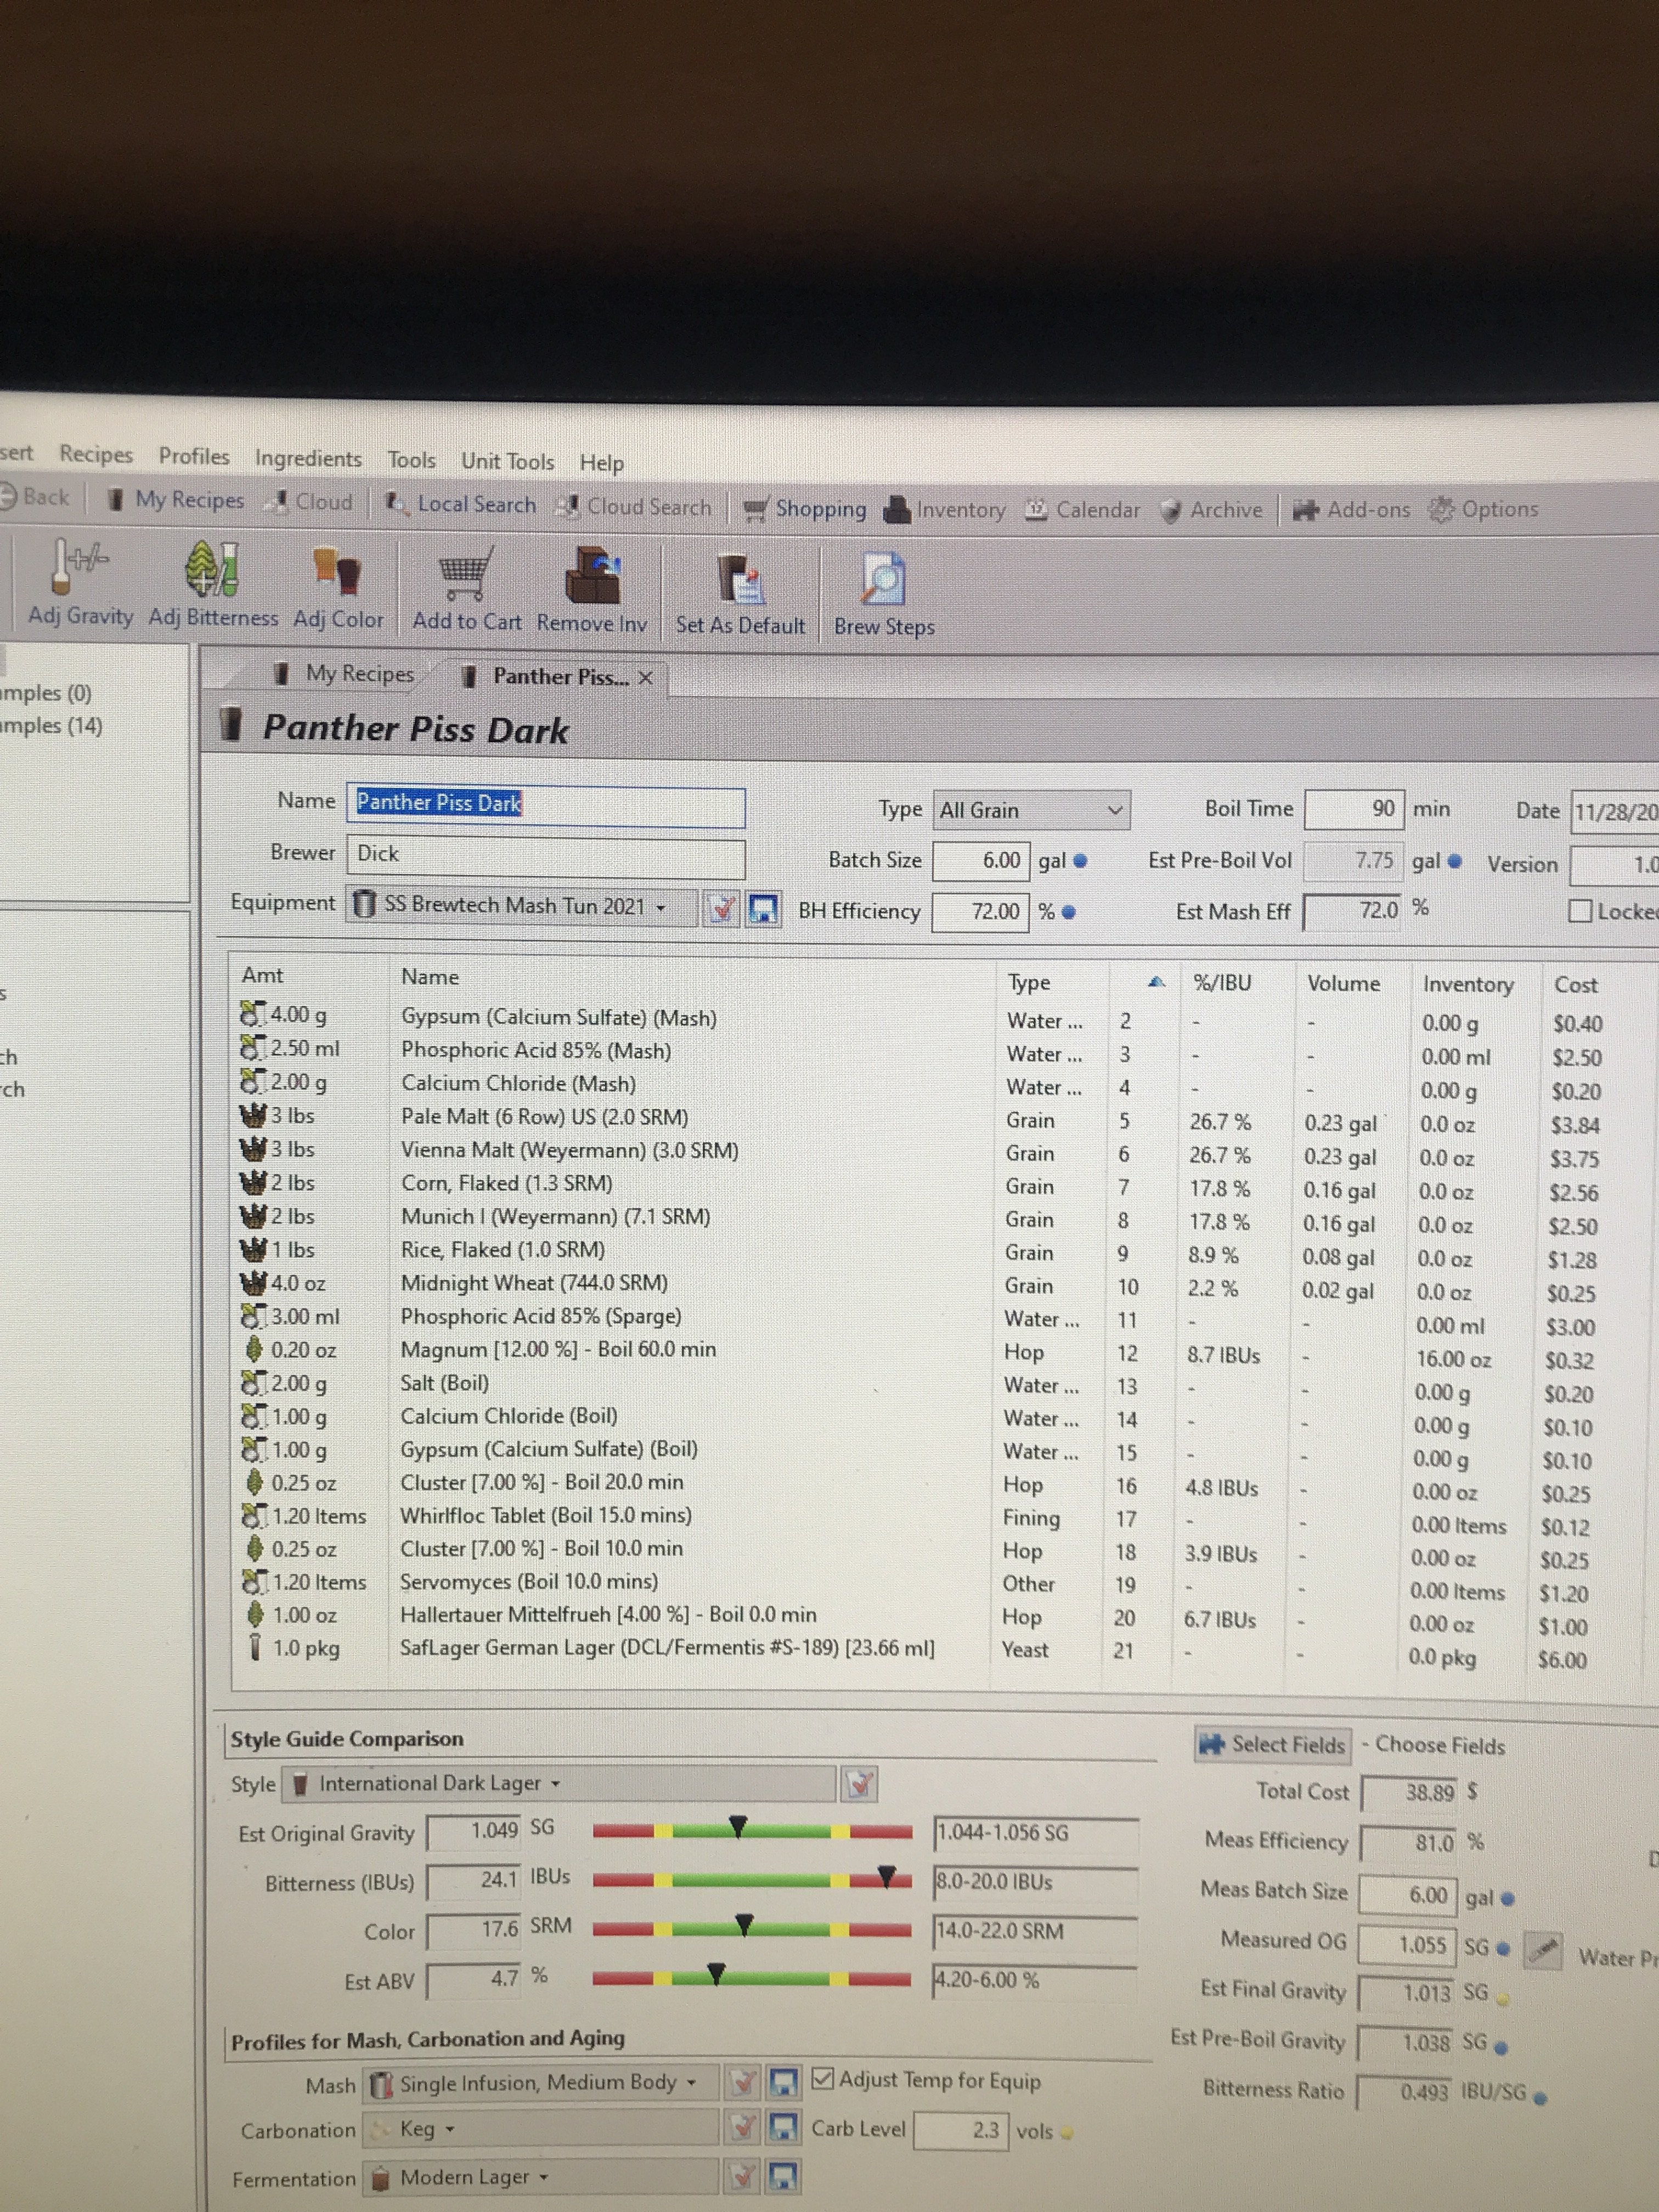Click the style edit checkmark icon
1659x2212 pixels.
pyautogui.click(x=859, y=1784)
